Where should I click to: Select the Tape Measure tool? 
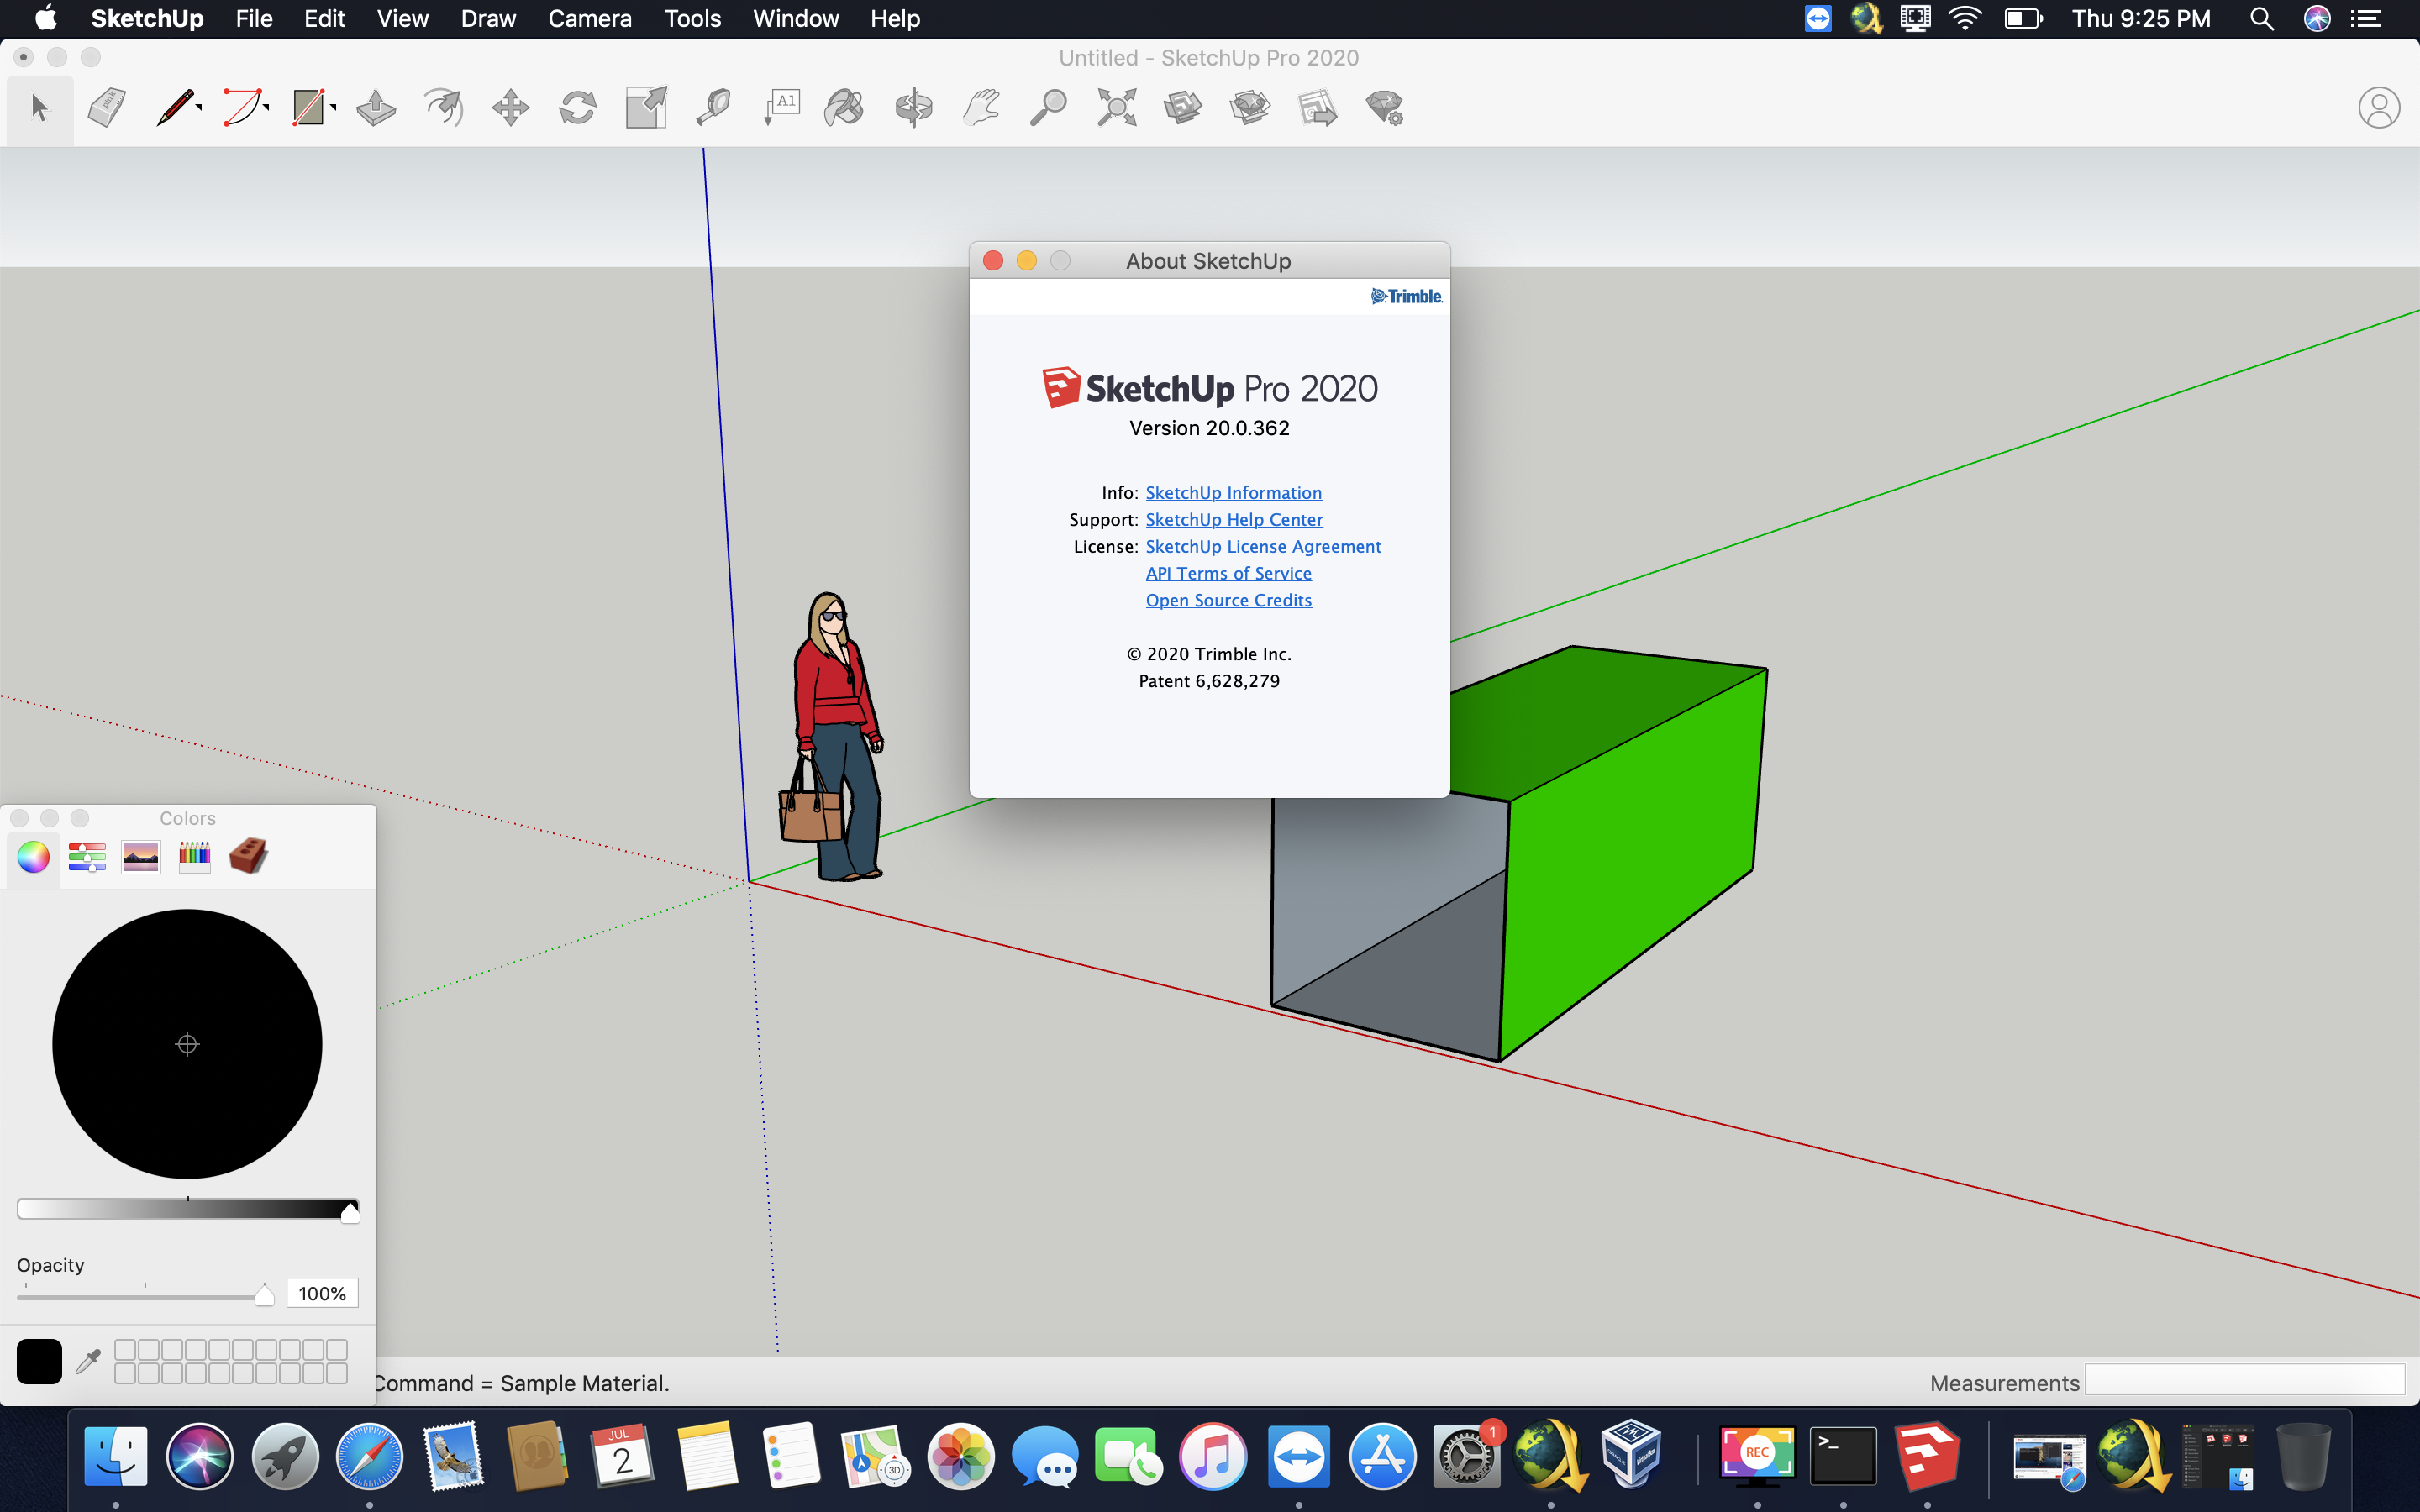pos(713,107)
